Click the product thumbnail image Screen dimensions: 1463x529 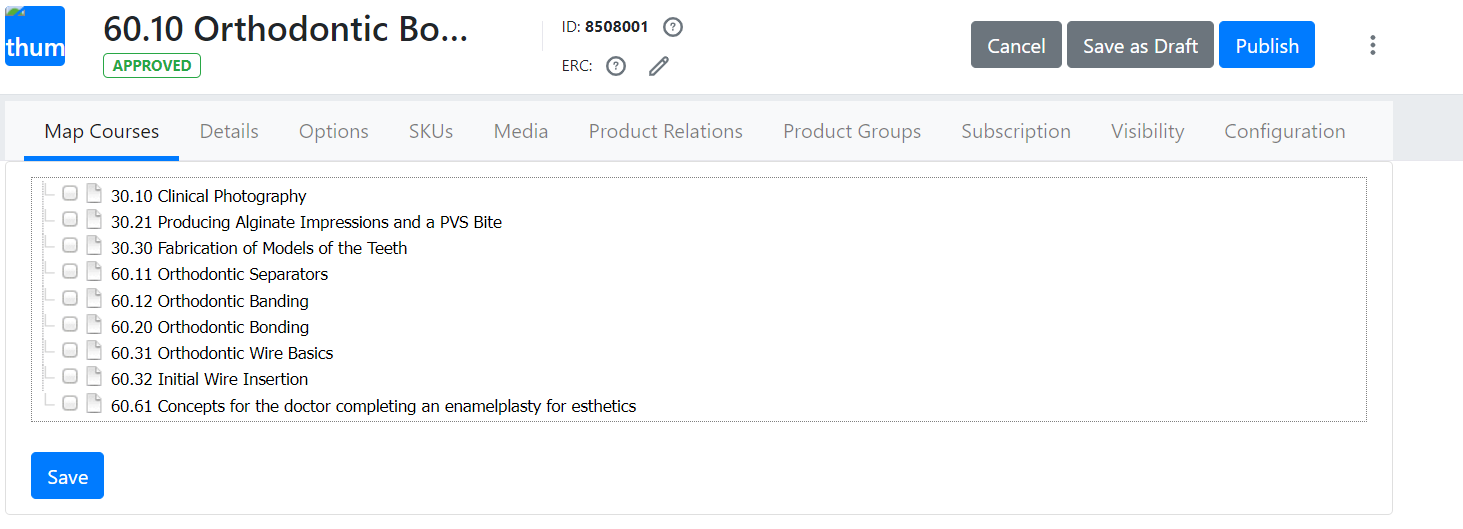(x=35, y=37)
